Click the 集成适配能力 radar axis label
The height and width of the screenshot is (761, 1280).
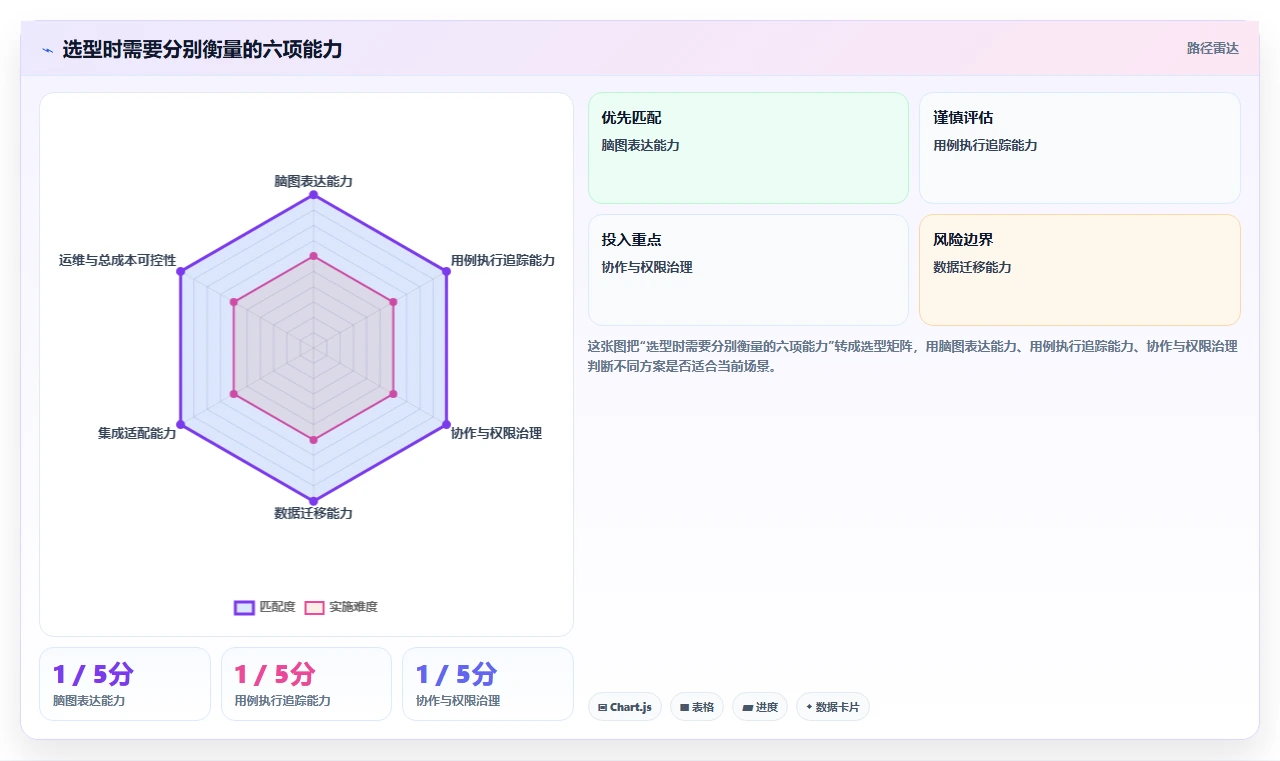(137, 433)
